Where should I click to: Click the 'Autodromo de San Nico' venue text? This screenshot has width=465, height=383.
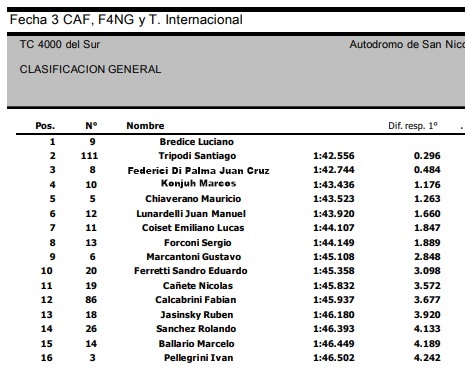[407, 44]
